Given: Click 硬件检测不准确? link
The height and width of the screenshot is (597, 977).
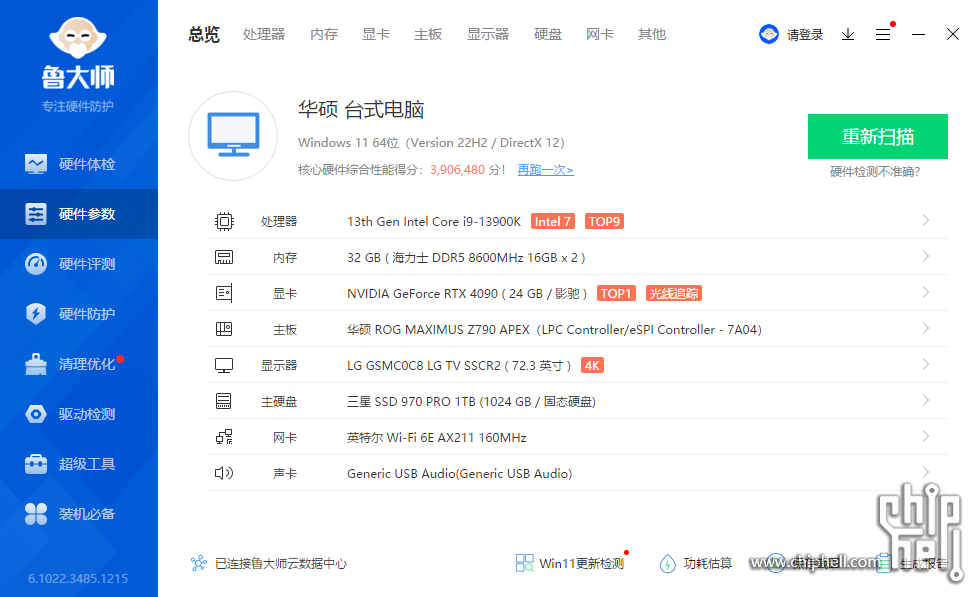Looking at the screenshot, I should 875,172.
